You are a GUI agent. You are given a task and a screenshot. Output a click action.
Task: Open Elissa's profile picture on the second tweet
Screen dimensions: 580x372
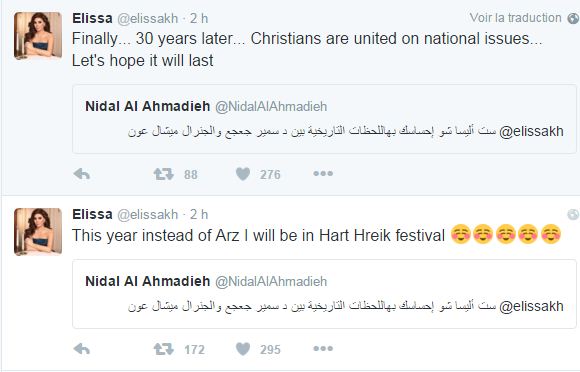coord(38,231)
